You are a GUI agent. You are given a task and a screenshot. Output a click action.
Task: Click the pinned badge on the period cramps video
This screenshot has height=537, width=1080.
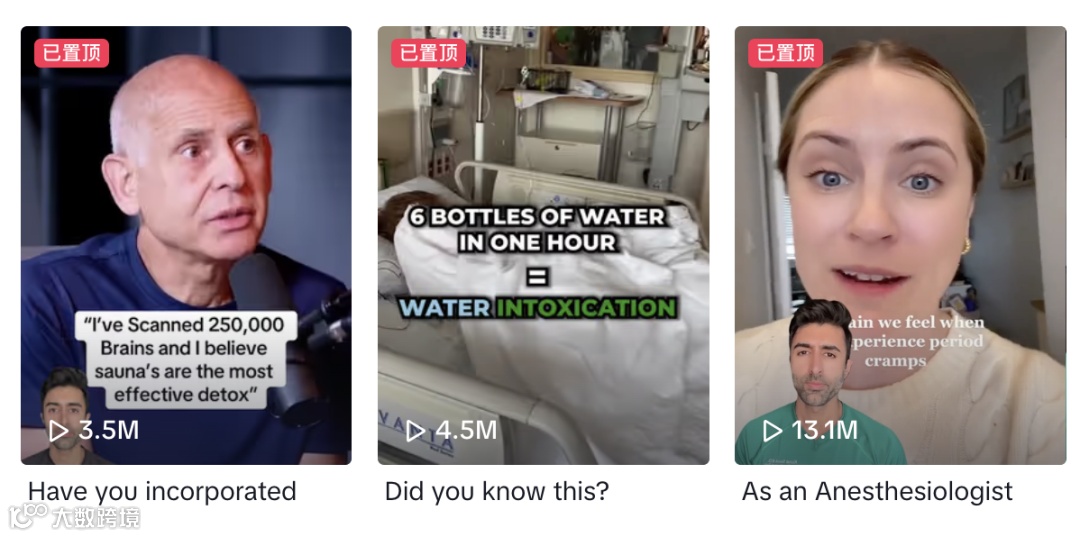(785, 53)
